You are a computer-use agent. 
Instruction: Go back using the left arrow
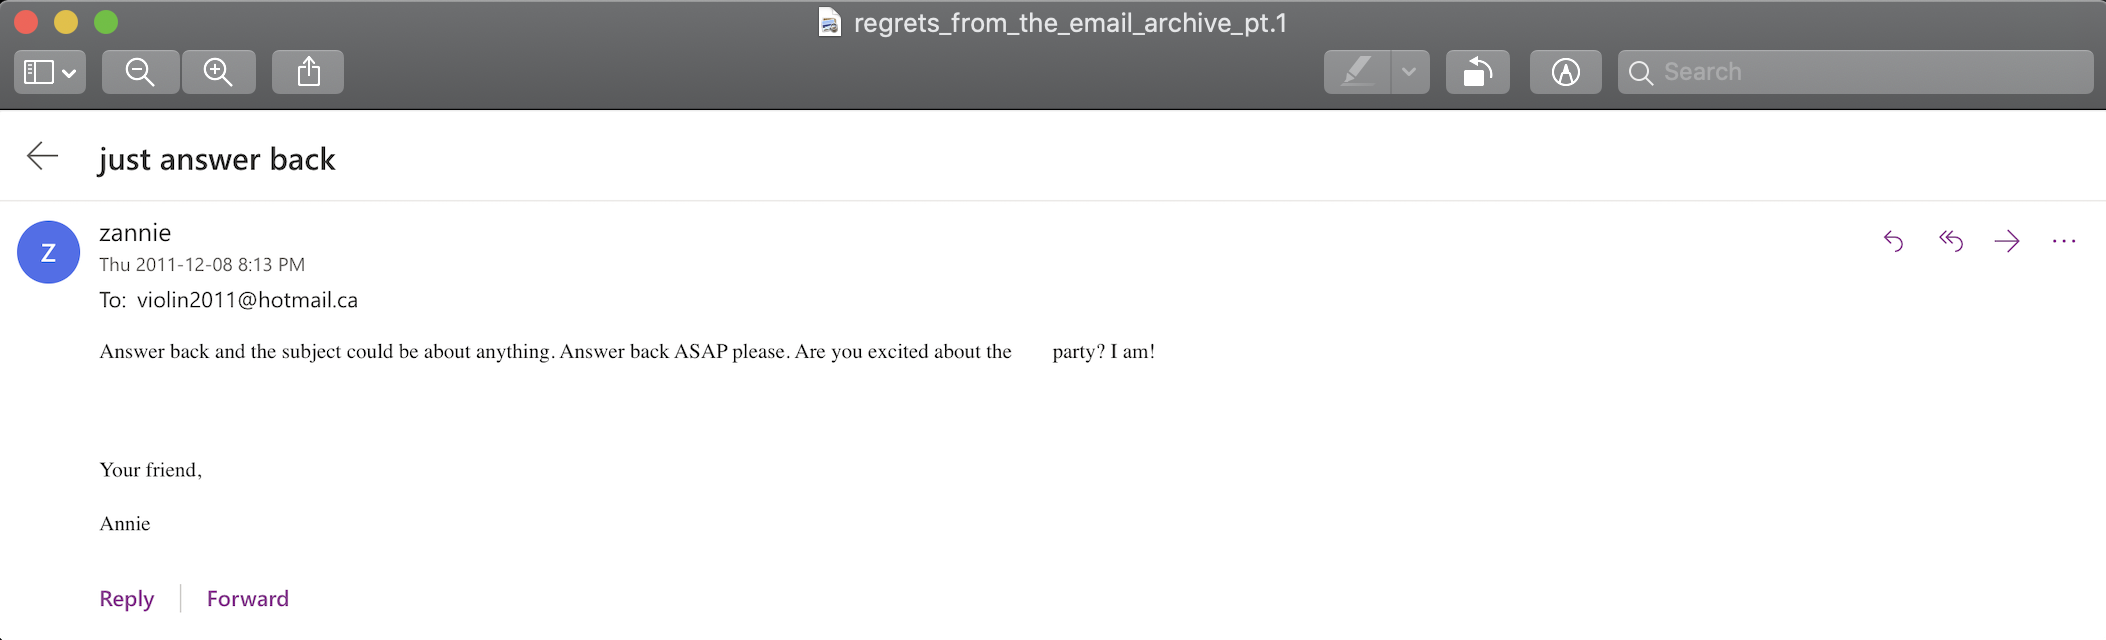coord(42,156)
